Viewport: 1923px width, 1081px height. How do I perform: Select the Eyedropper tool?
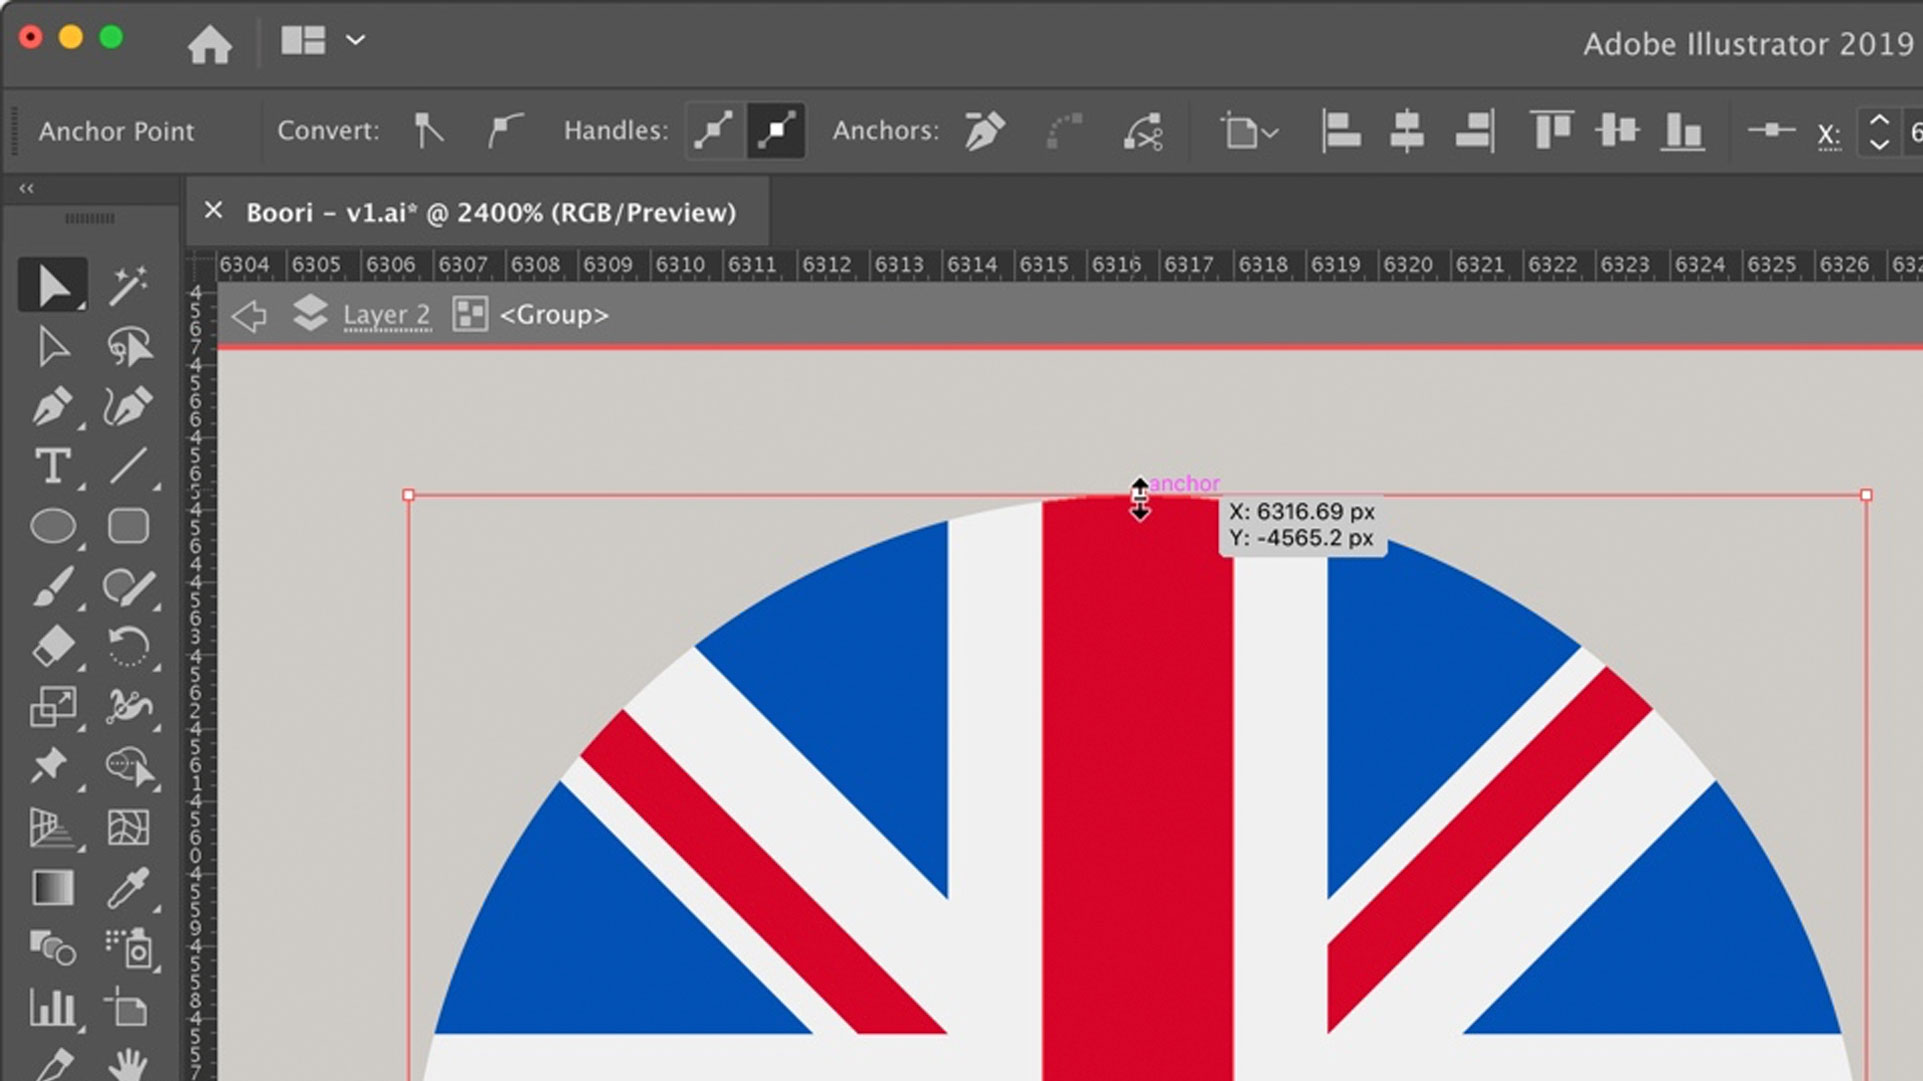(x=128, y=888)
